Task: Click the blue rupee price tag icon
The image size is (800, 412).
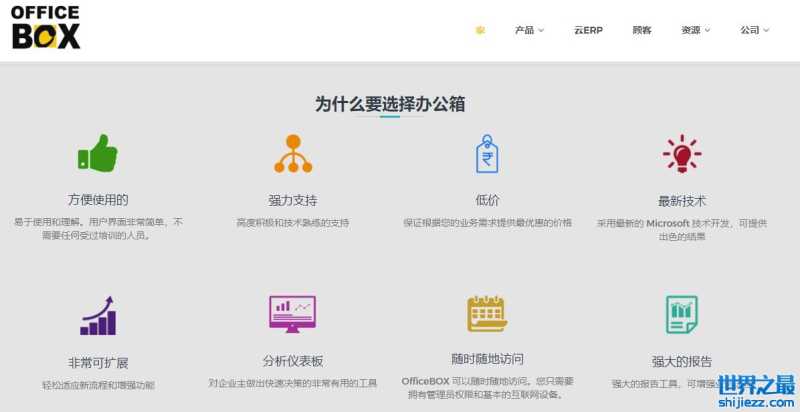Action: [487, 154]
